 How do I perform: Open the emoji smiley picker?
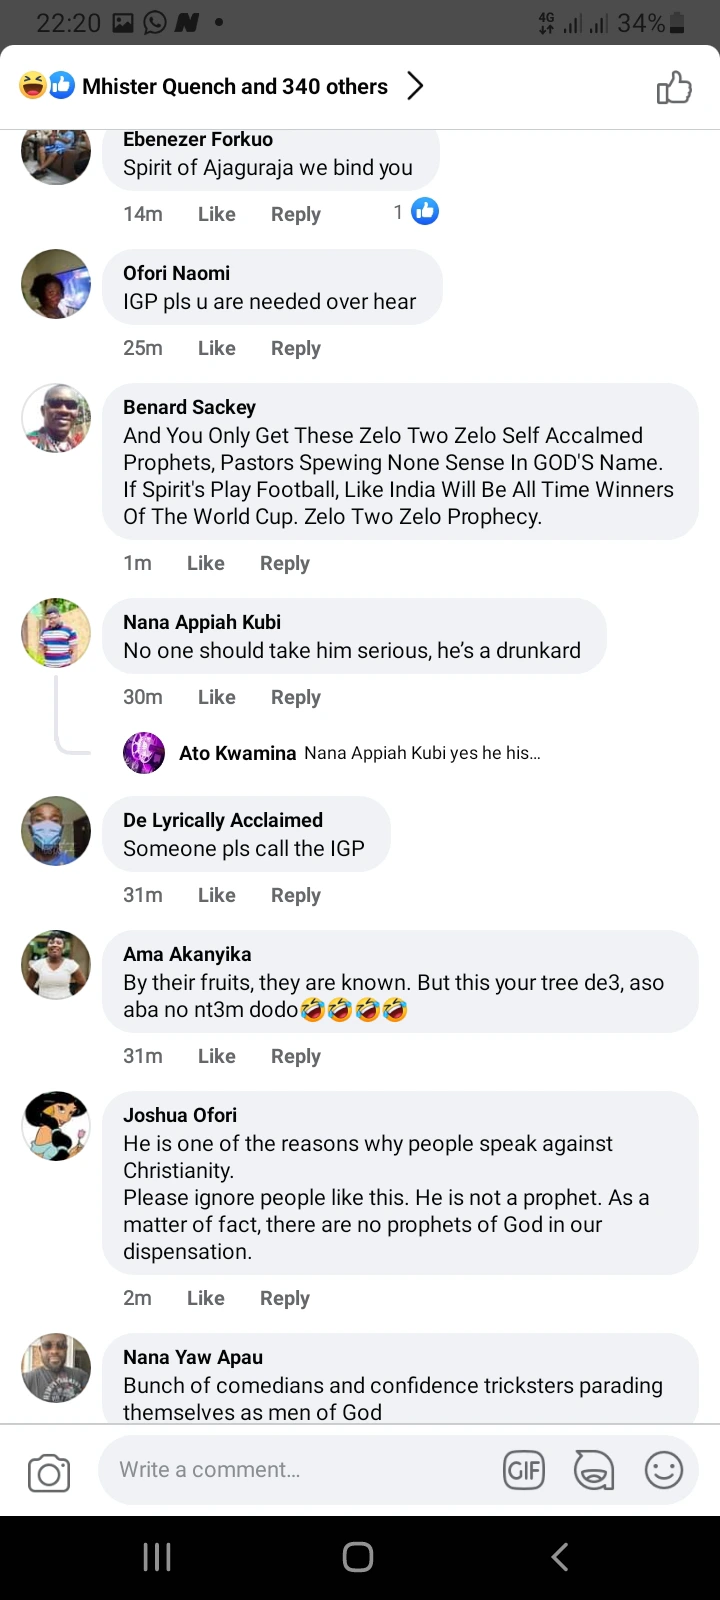[x=663, y=1470]
